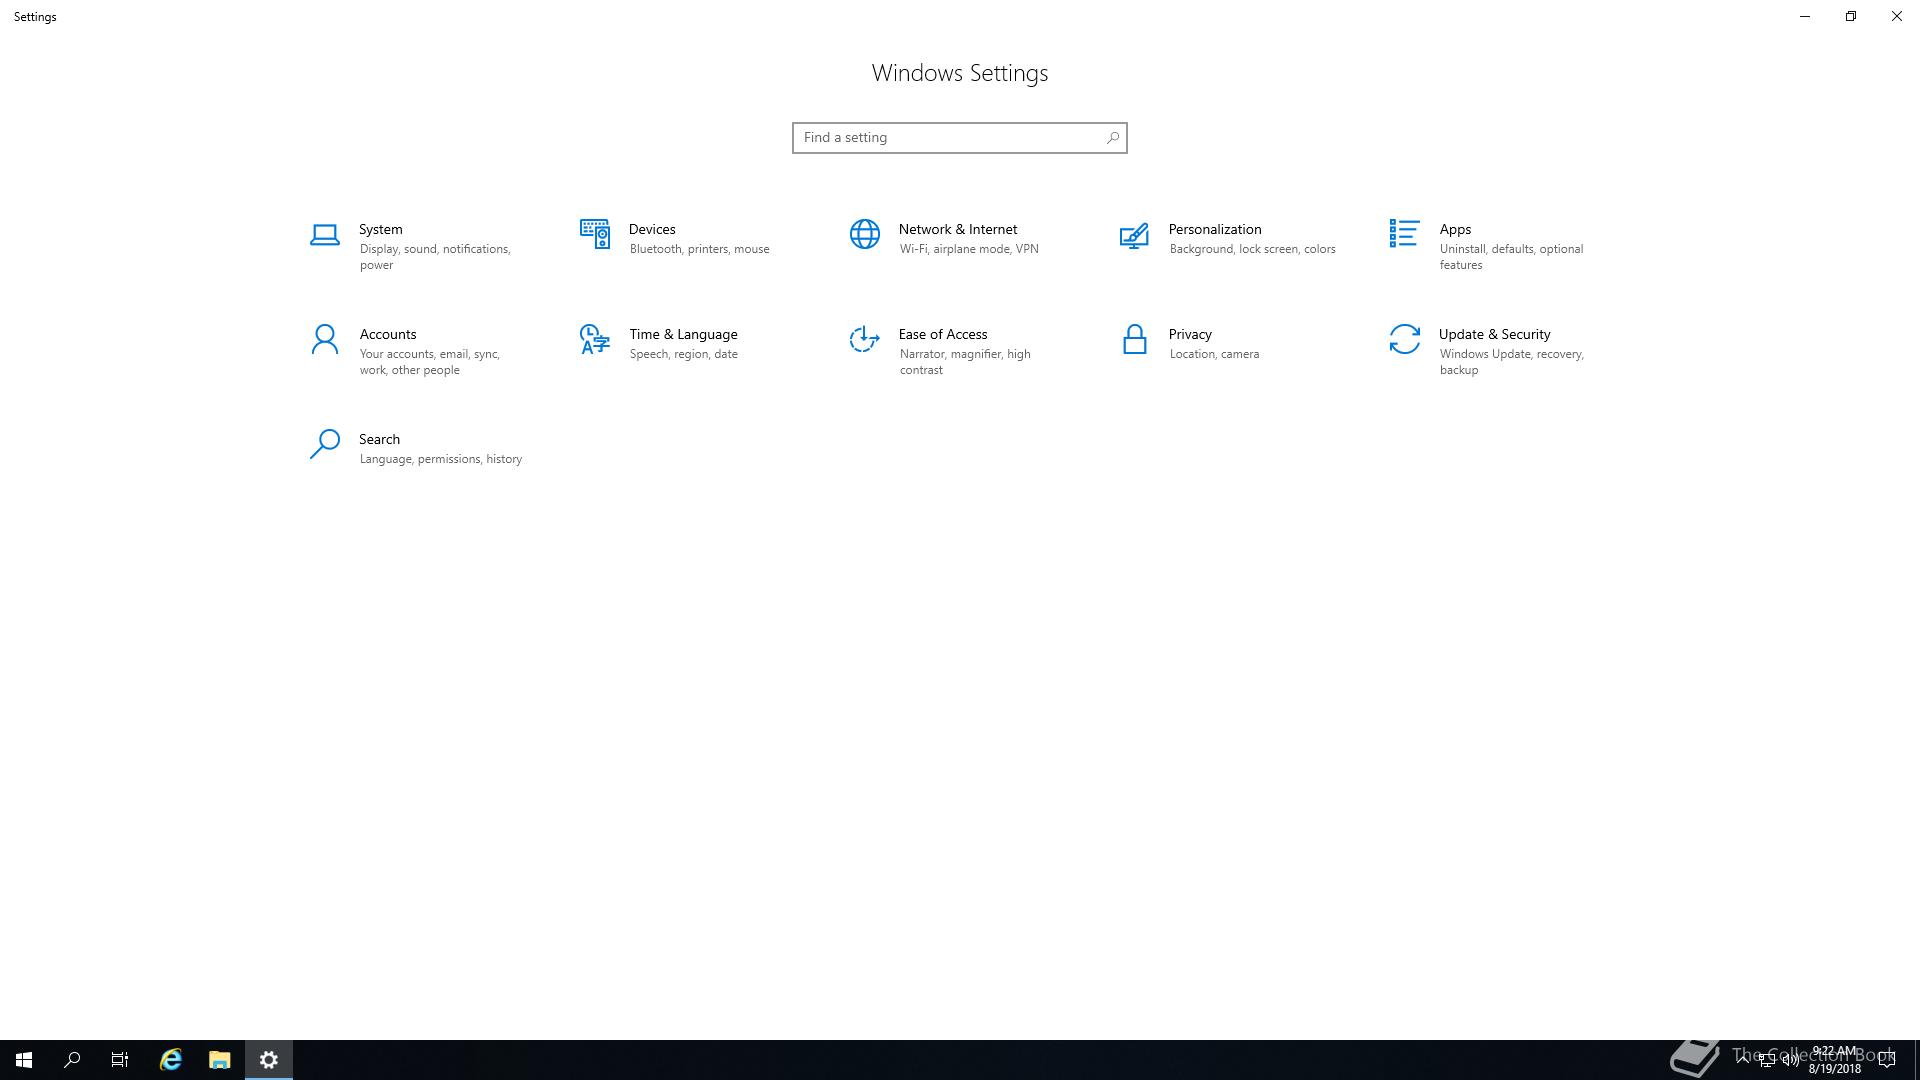Open the Apps list icon
This screenshot has width=1920, height=1080.
pyautogui.click(x=1404, y=233)
